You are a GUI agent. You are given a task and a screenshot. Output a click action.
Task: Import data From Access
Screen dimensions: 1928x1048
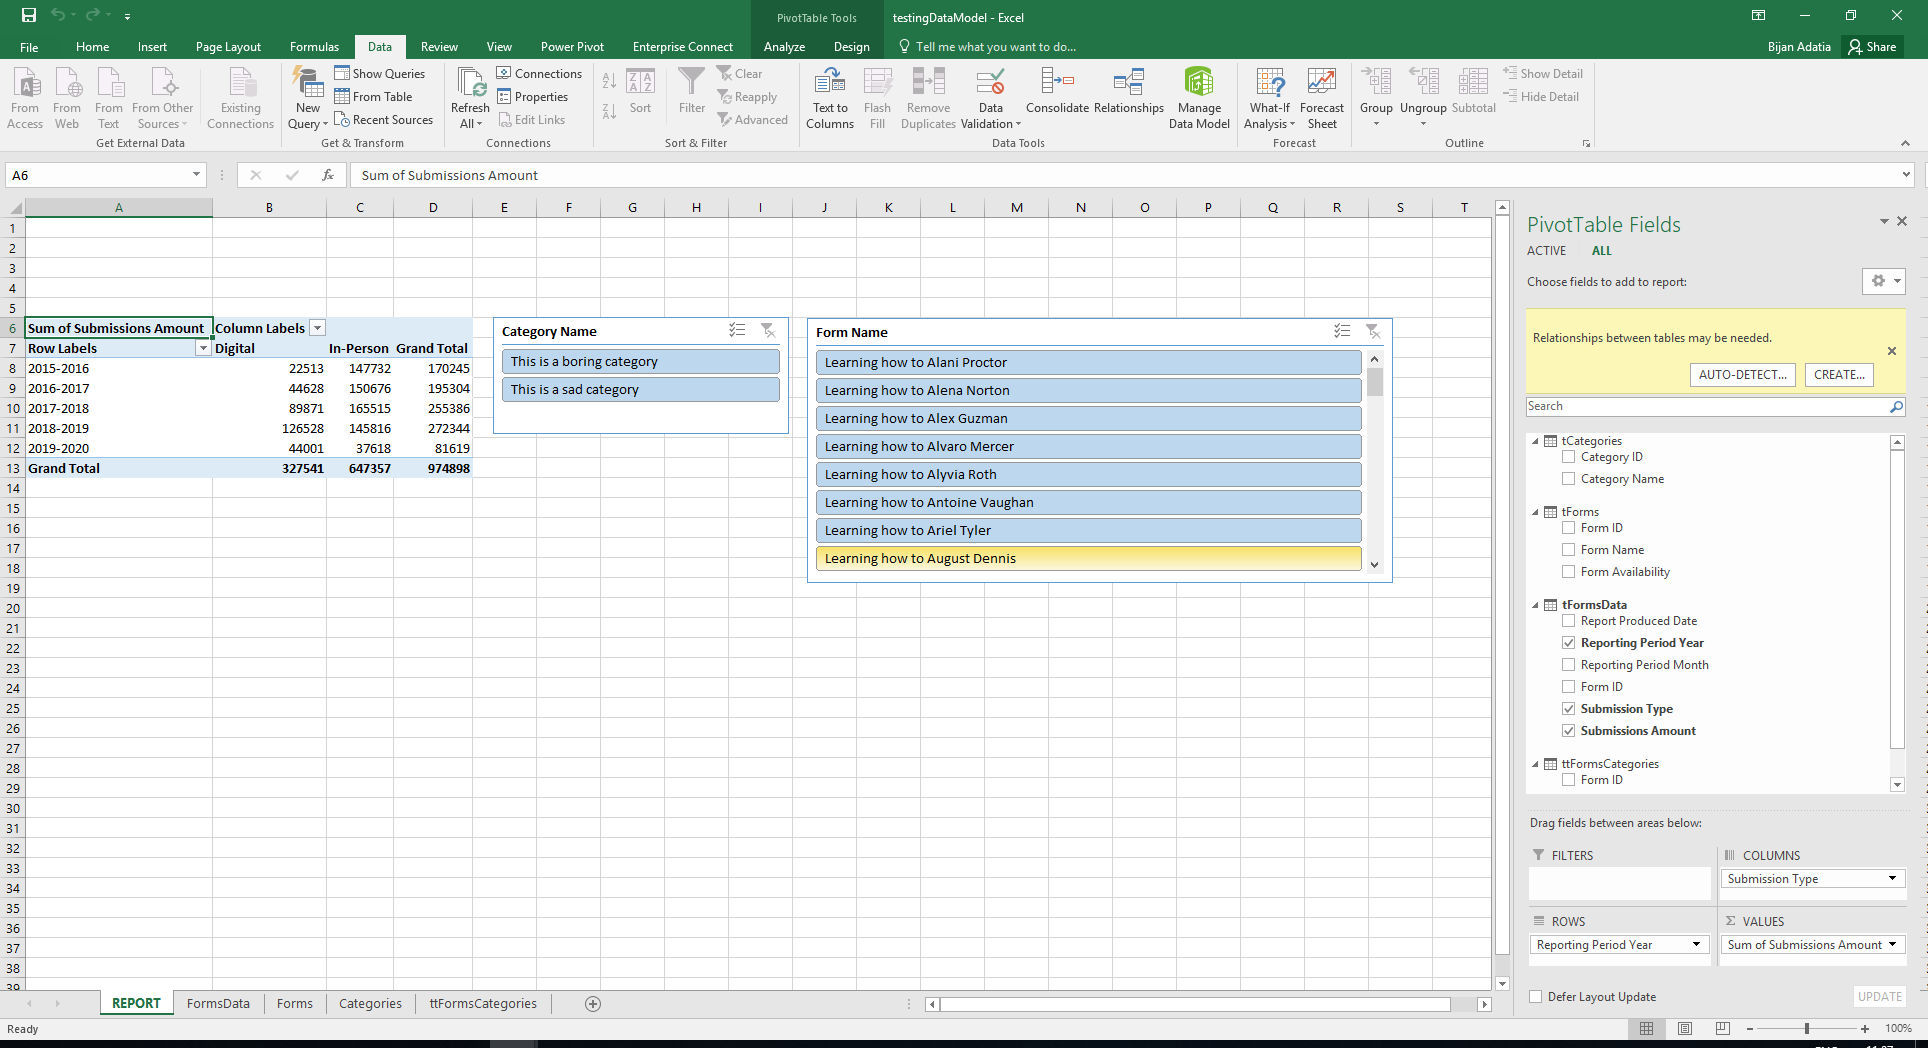tap(25, 98)
